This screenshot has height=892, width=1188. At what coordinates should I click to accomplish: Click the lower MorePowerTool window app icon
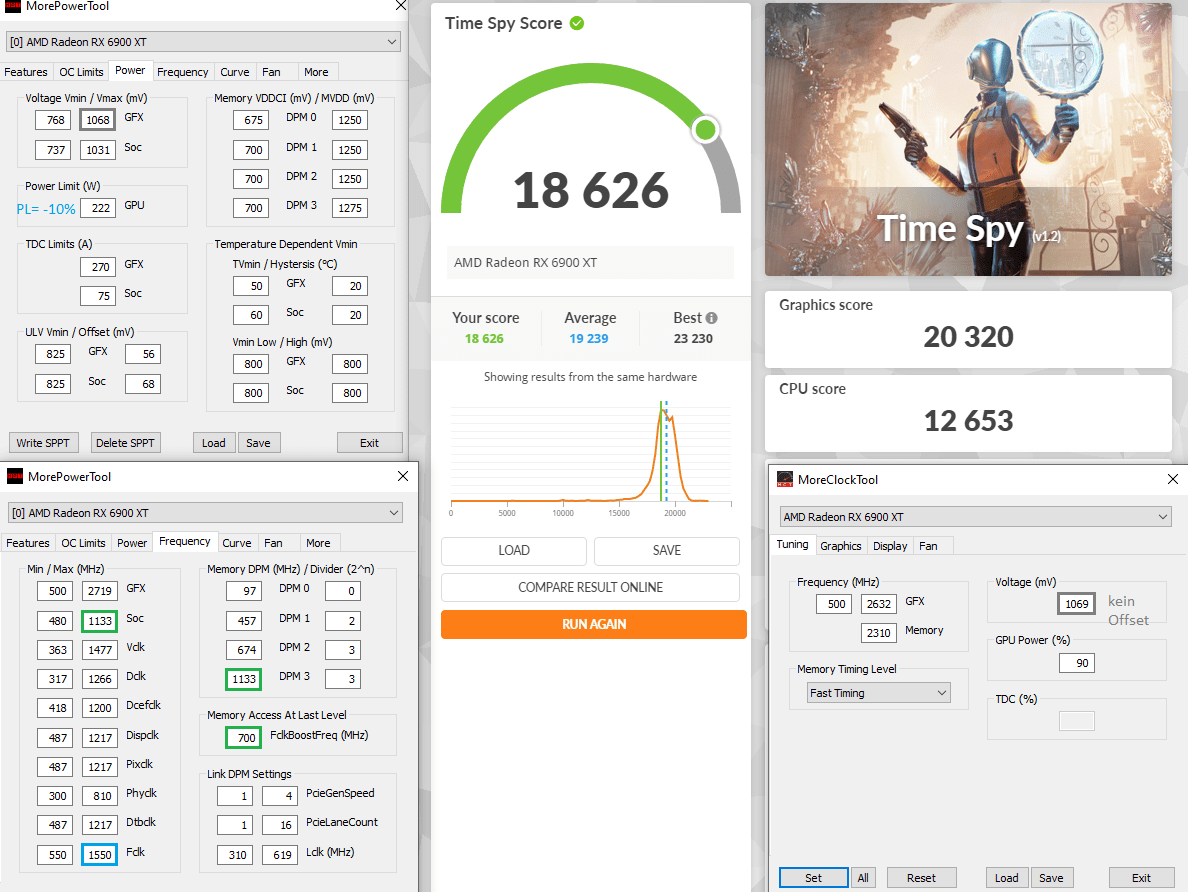point(14,476)
